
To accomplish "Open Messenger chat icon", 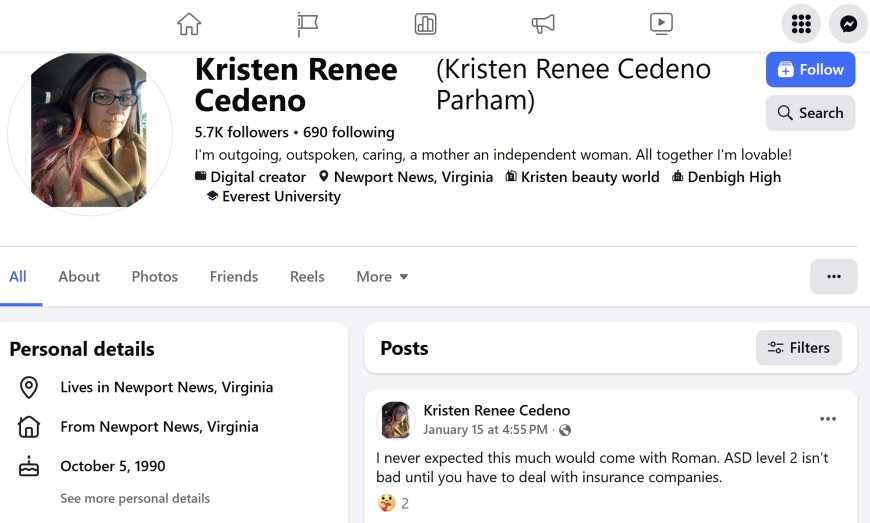I will (x=848, y=24).
